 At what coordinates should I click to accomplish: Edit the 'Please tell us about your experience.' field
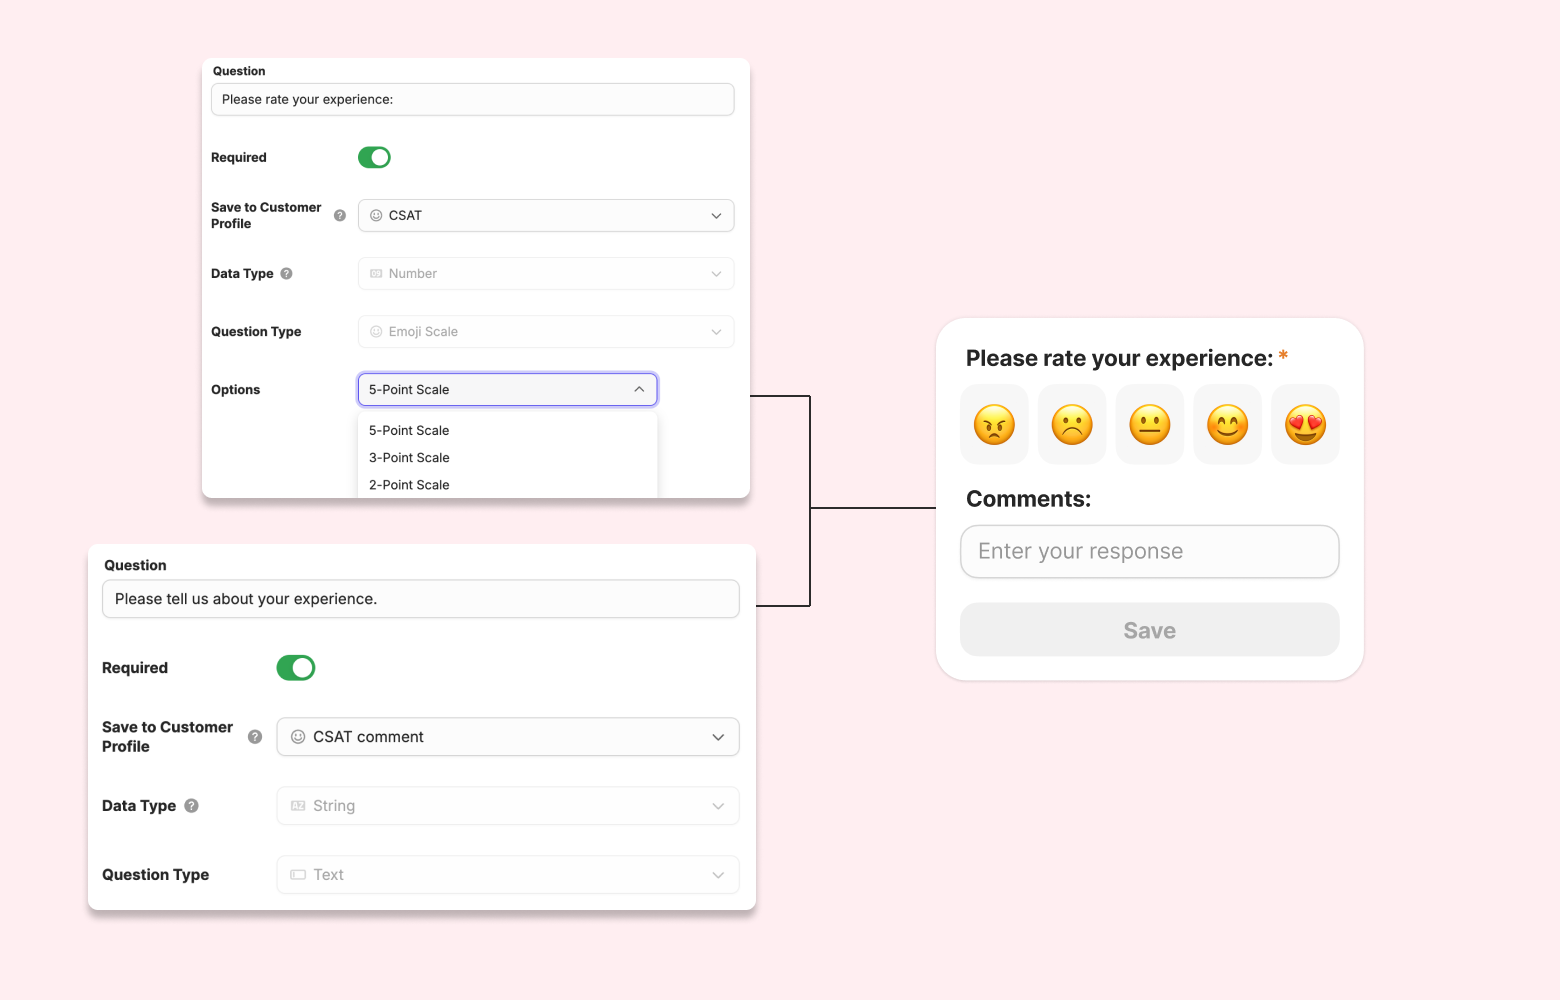[420, 599]
